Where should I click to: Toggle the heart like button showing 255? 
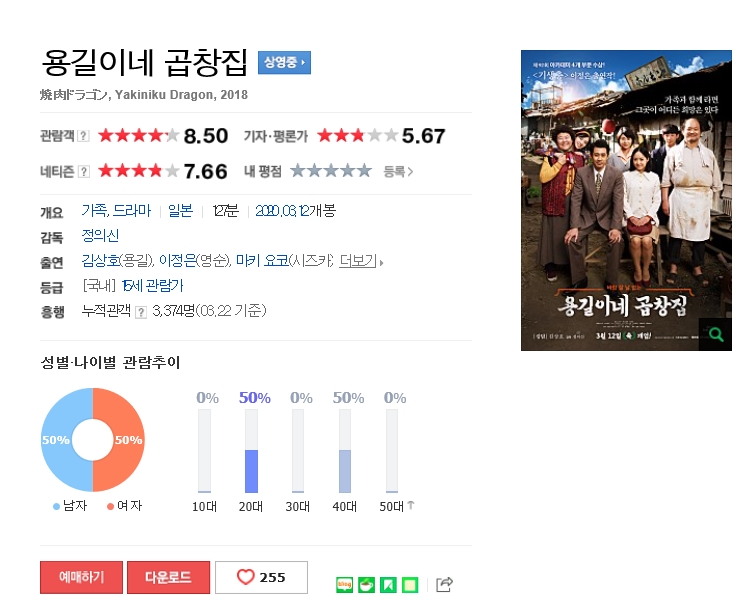261,577
